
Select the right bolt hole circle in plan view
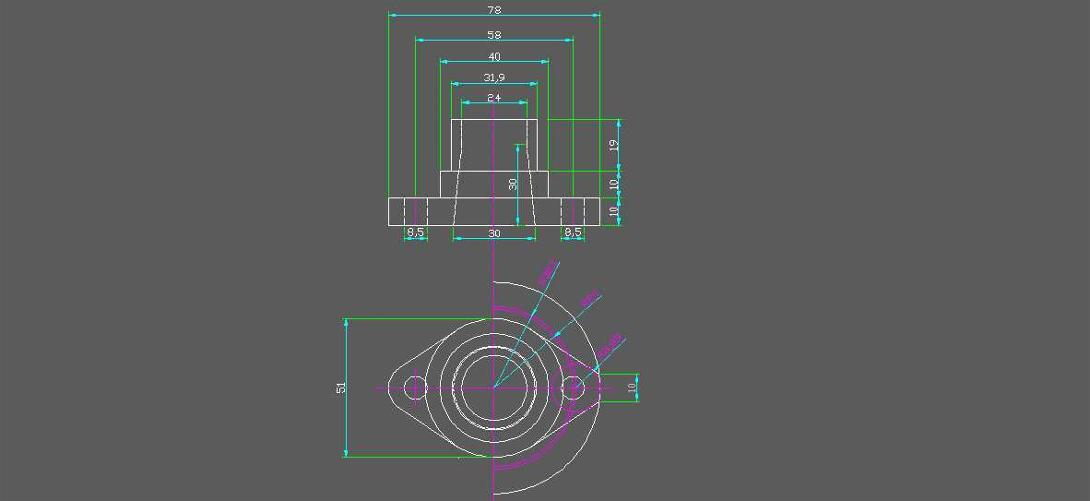point(572,387)
